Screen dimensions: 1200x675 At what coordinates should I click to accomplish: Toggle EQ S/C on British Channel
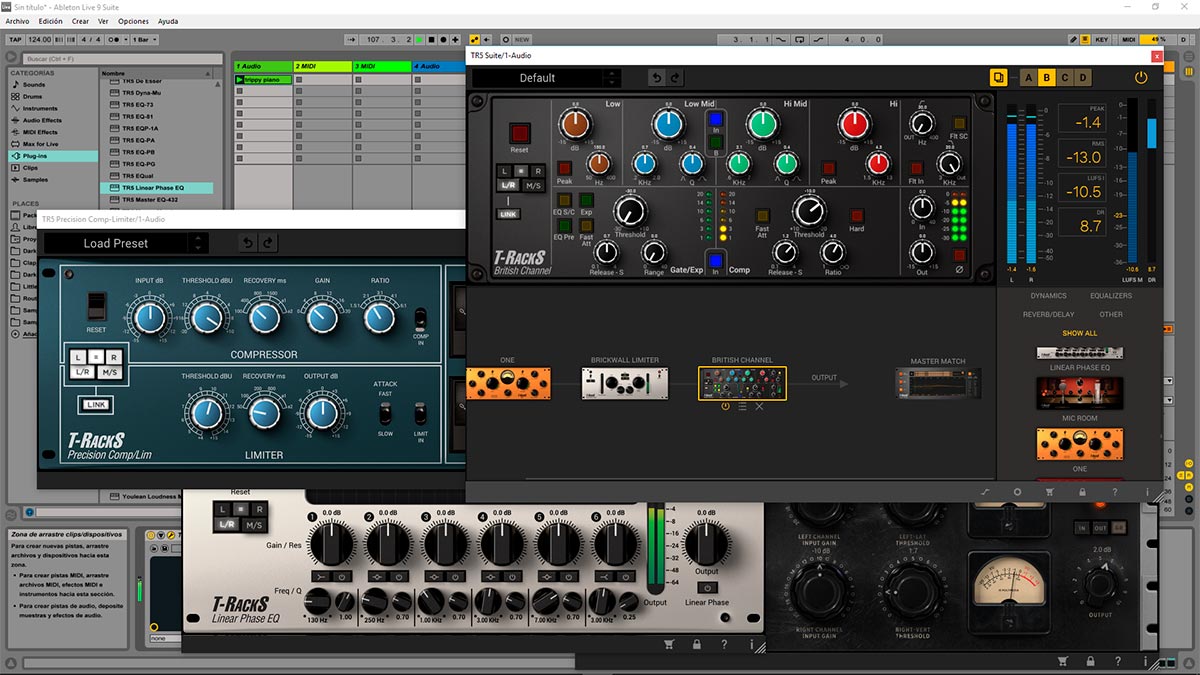click(x=563, y=200)
